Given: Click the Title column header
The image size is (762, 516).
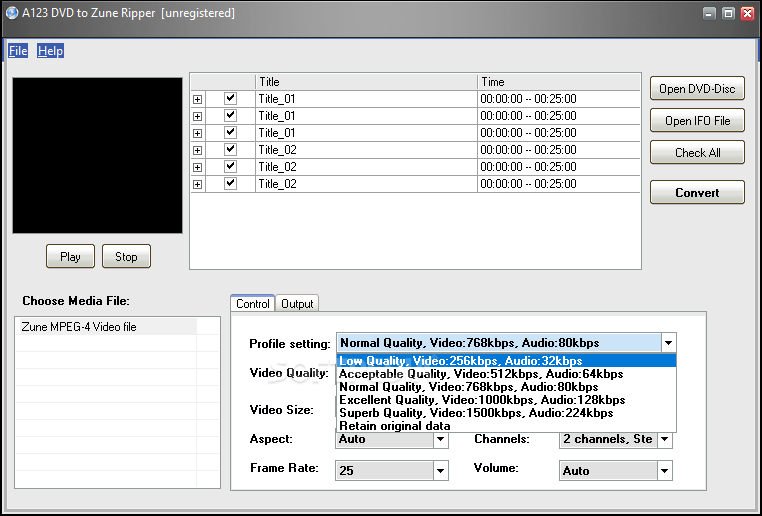Looking at the screenshot, I should coord(366,82).
